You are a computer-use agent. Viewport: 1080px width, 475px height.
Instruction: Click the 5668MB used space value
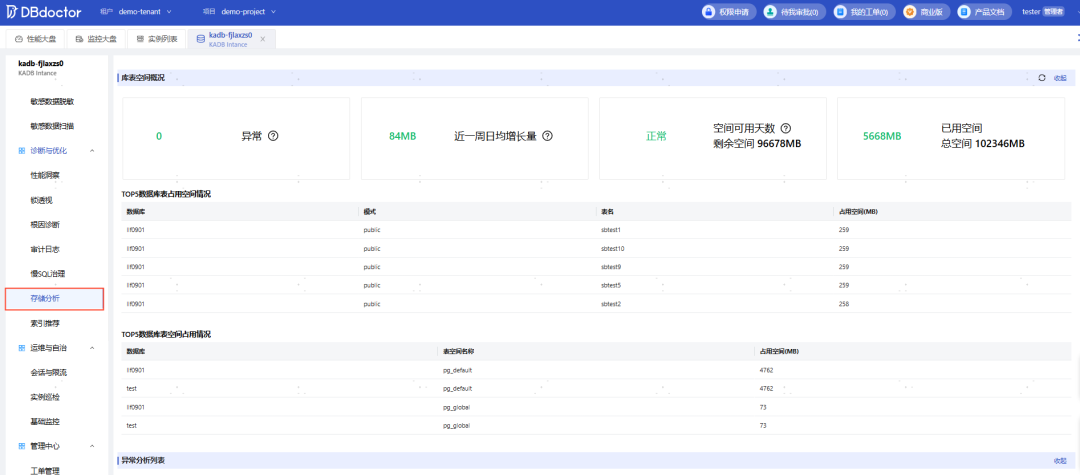882,136
